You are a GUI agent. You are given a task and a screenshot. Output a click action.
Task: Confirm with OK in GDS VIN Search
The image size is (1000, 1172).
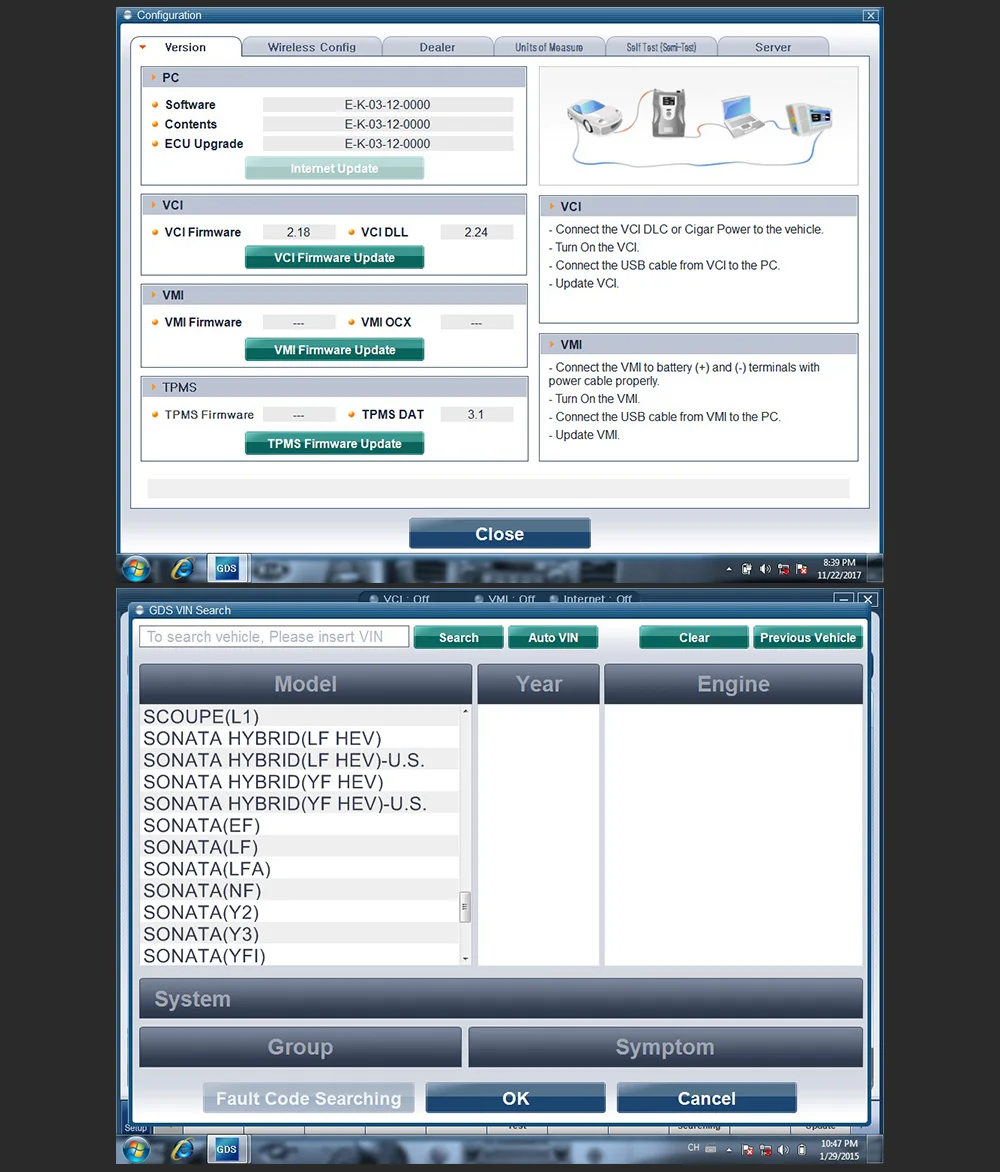[516, 1098]
